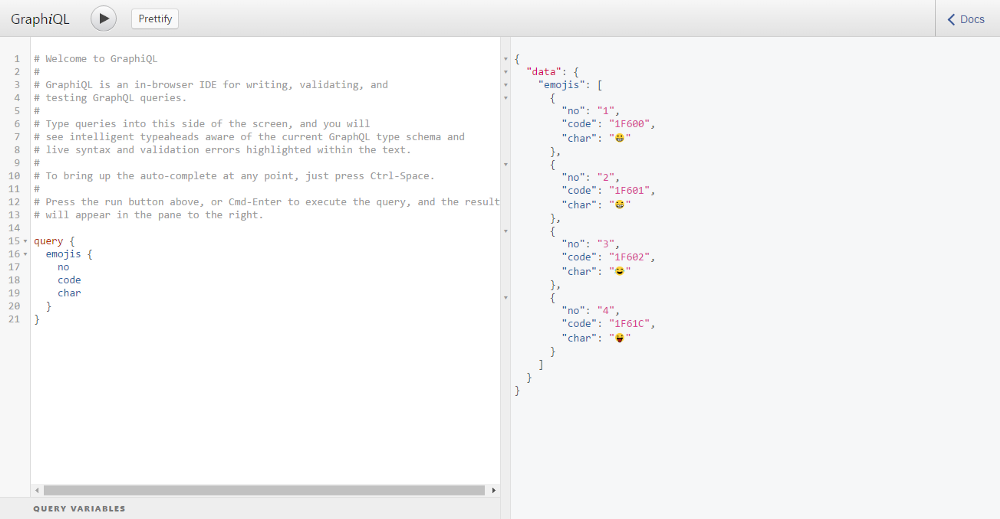Click the Prettify button
This screenshot has height=519, width=1000.
pyautogui.click(x=155, y=18)
